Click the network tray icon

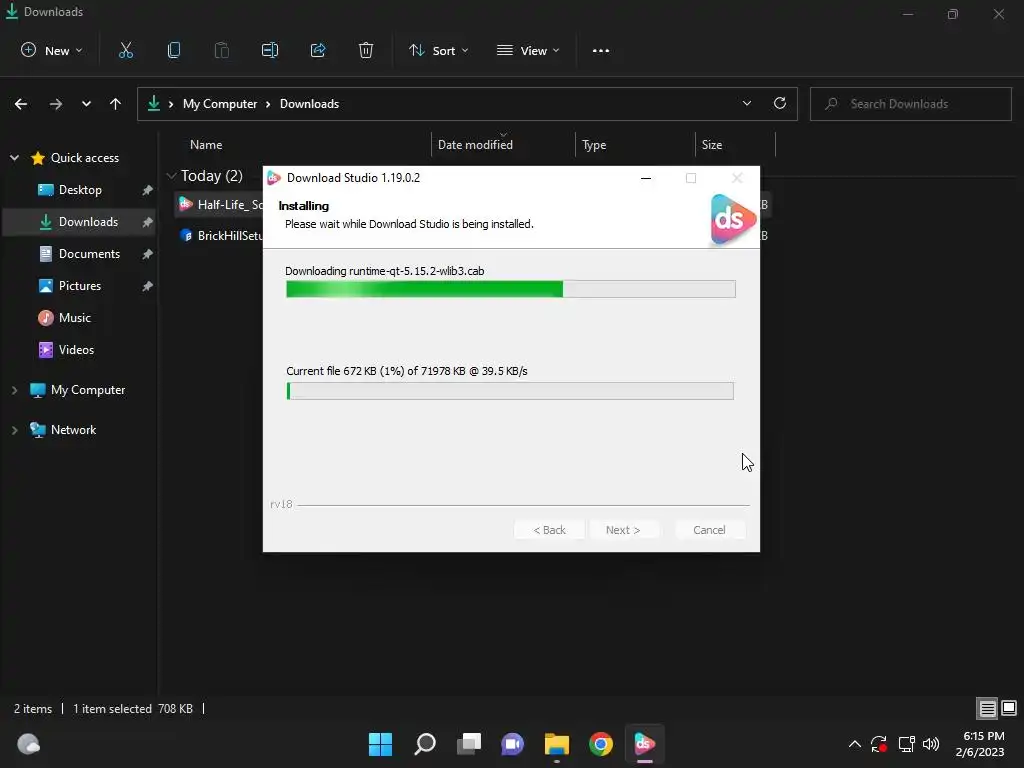point(906,744)
